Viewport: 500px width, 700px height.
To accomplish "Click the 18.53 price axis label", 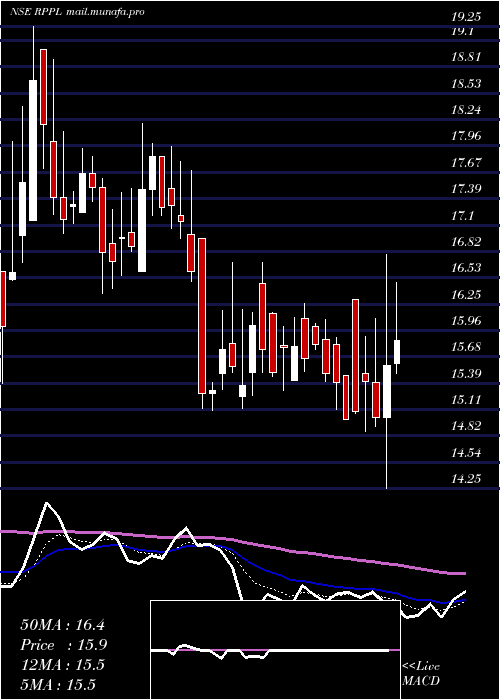I will 466,83.
